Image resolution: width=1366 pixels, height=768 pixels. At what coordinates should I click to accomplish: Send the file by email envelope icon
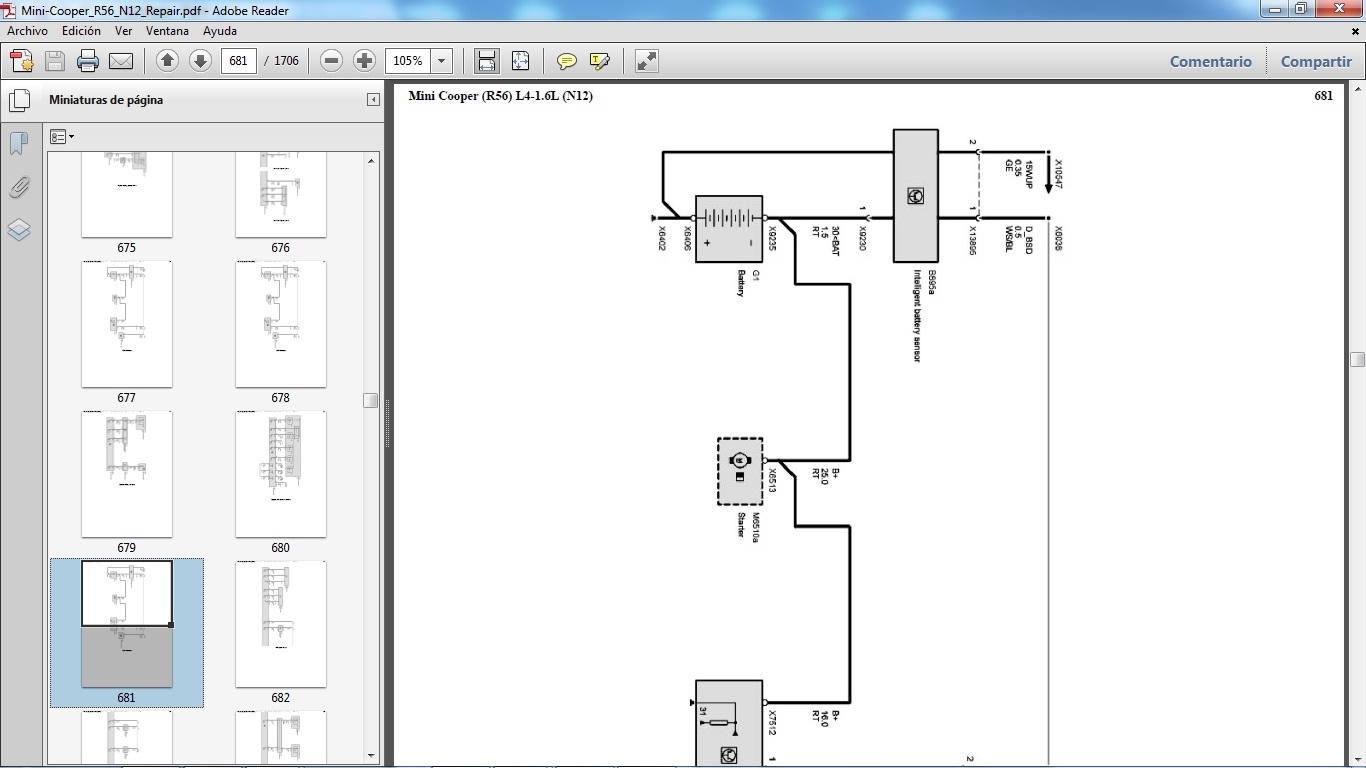pyautogui.click(x=121, y=61)
